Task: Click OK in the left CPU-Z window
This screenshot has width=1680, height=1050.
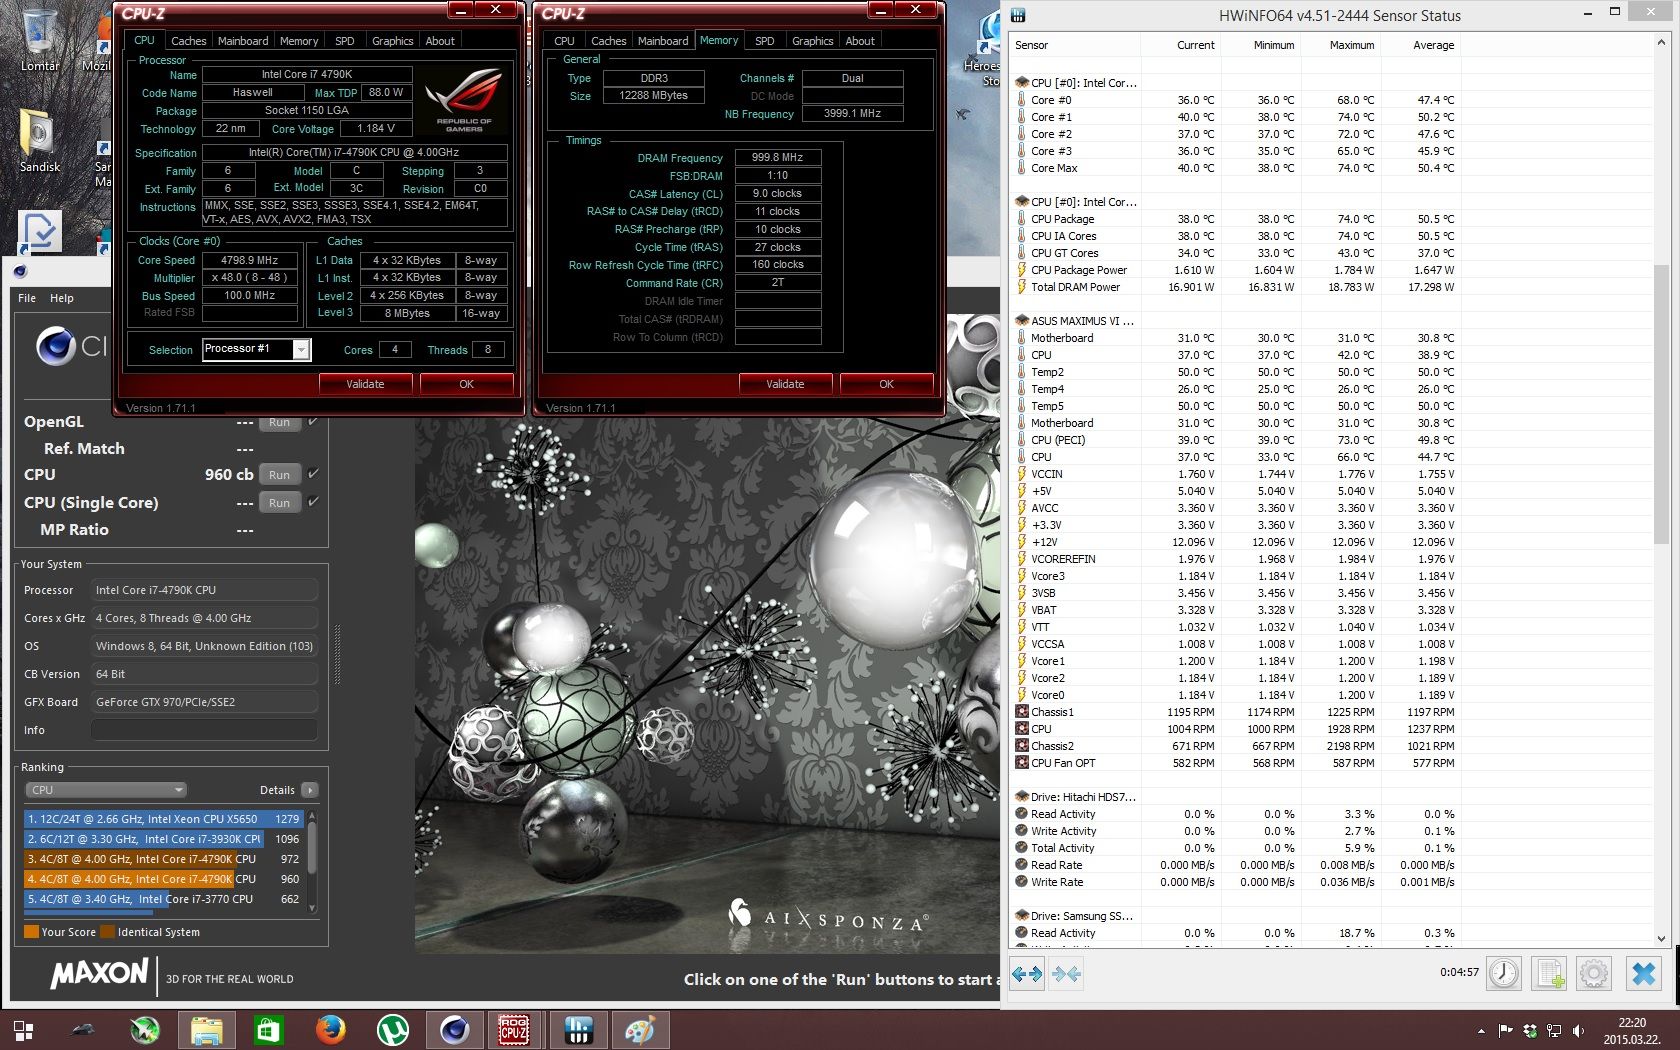Action: (x=466, y=384)
